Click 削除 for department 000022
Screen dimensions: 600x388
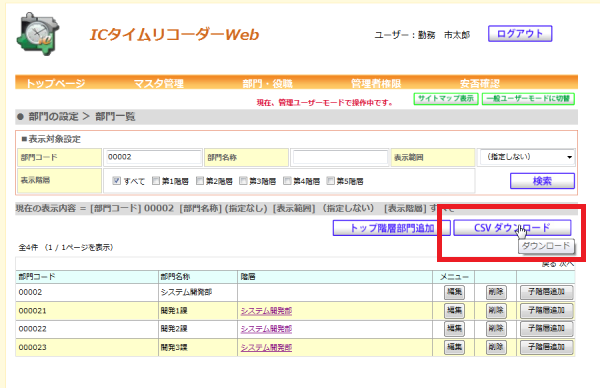[496, 329]
